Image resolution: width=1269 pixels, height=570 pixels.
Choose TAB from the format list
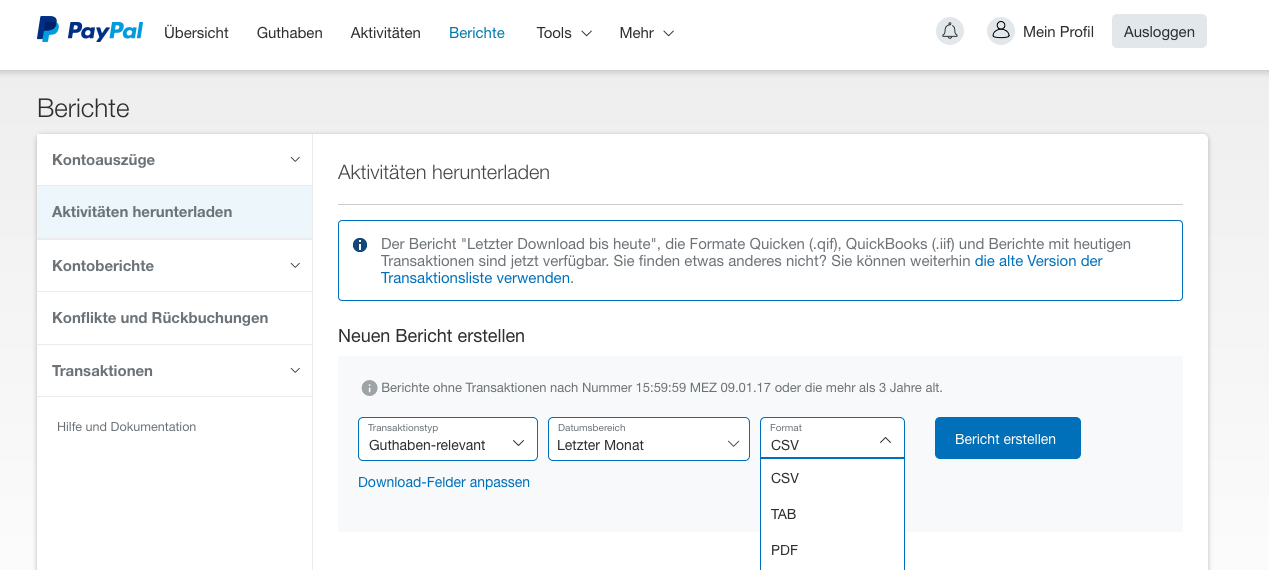pos(784,514)
